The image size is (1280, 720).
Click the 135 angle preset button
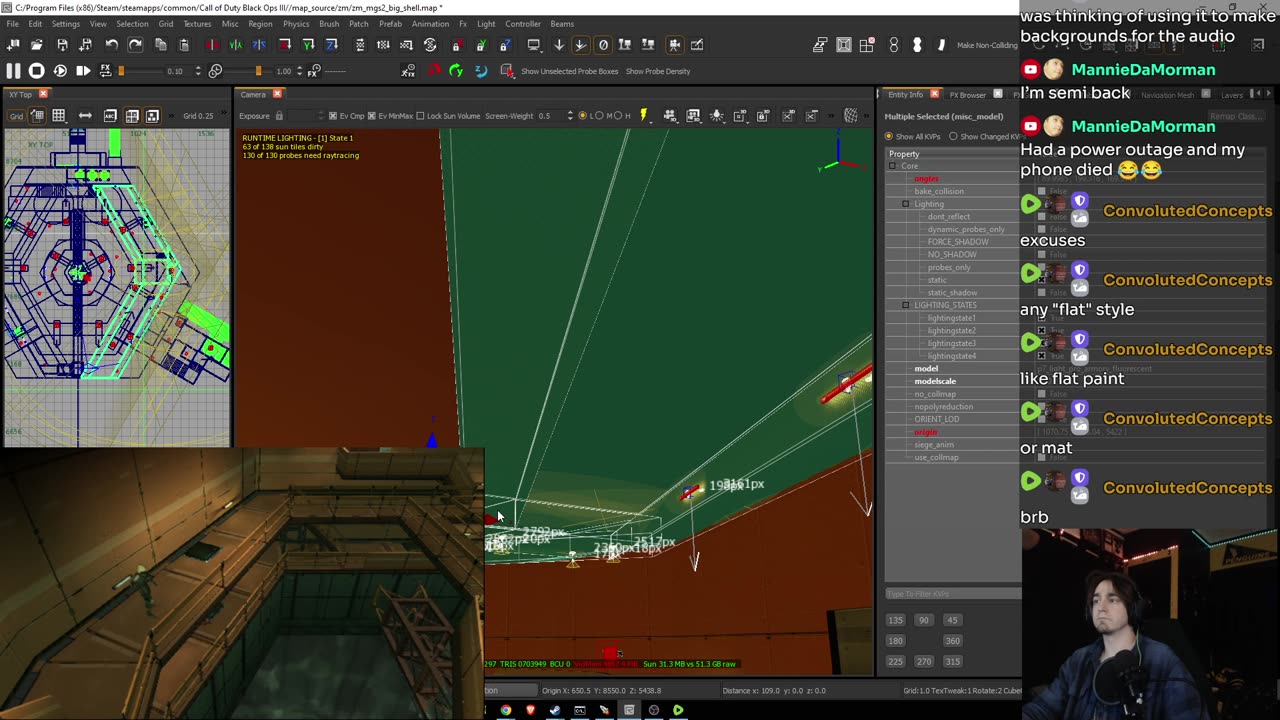point(895,620)
